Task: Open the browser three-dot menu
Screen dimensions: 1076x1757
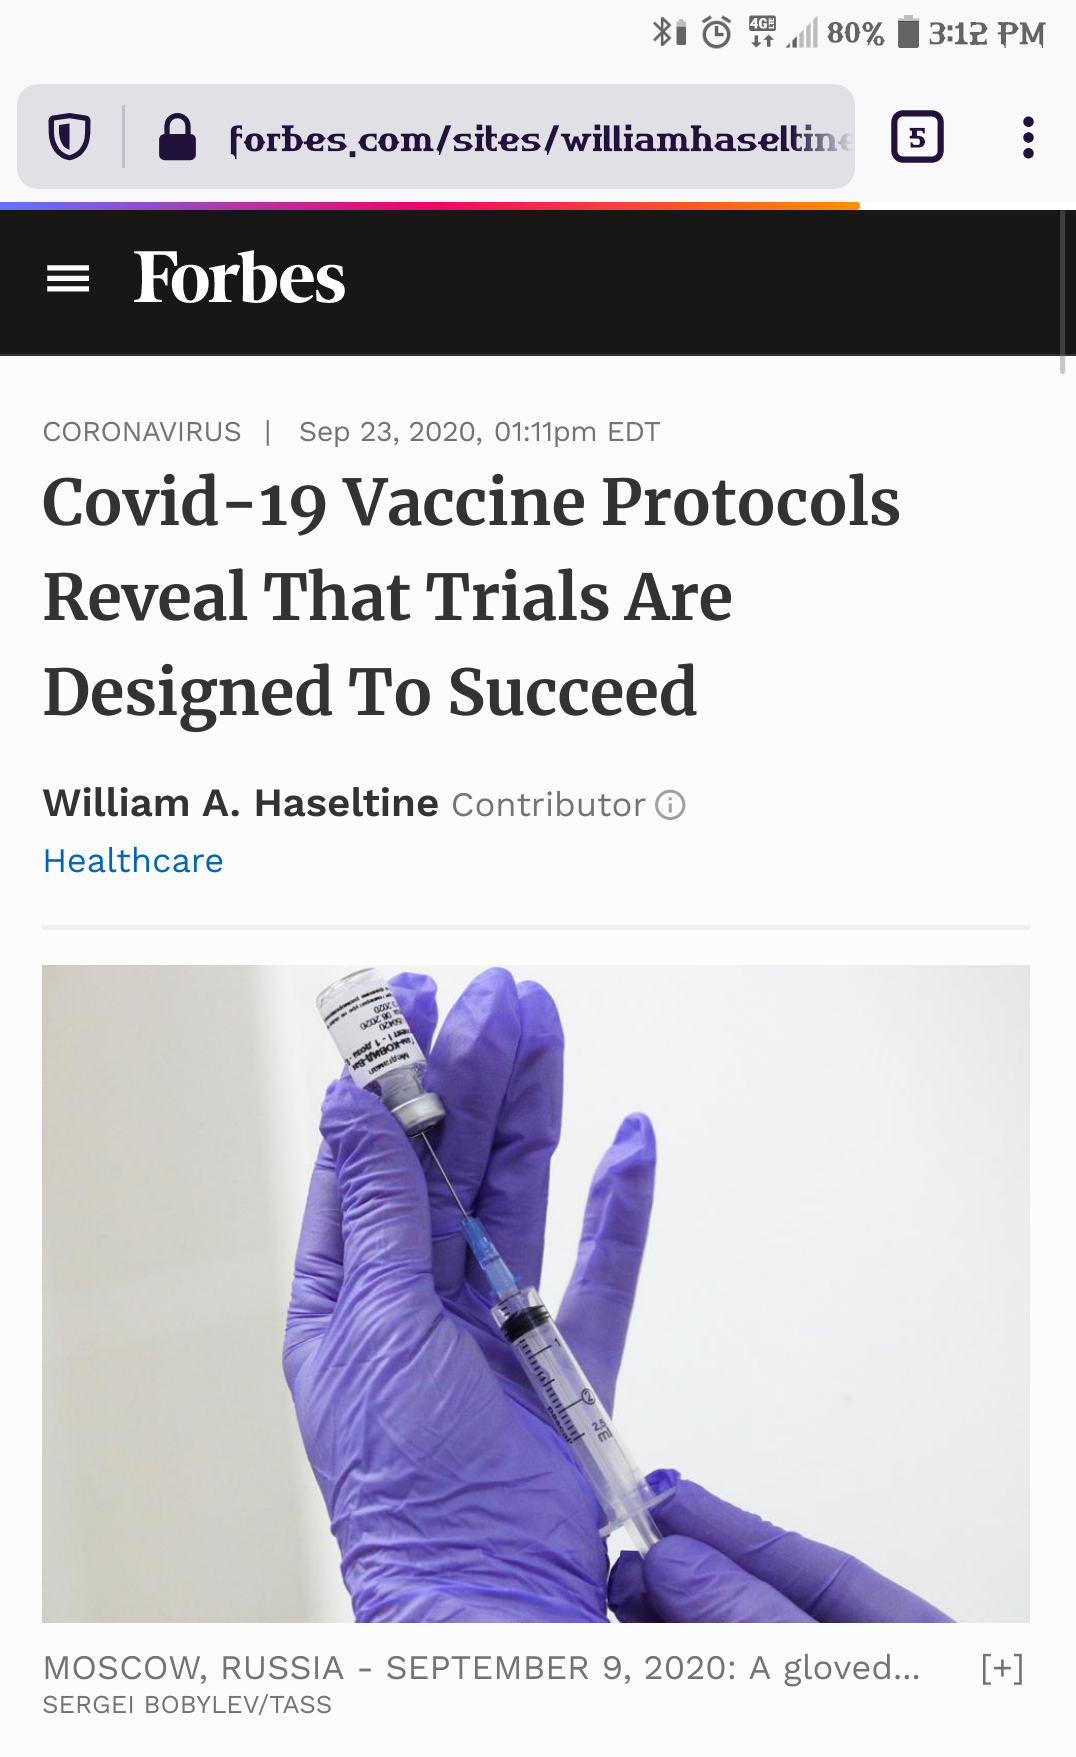Action: tap(1027, 137)
